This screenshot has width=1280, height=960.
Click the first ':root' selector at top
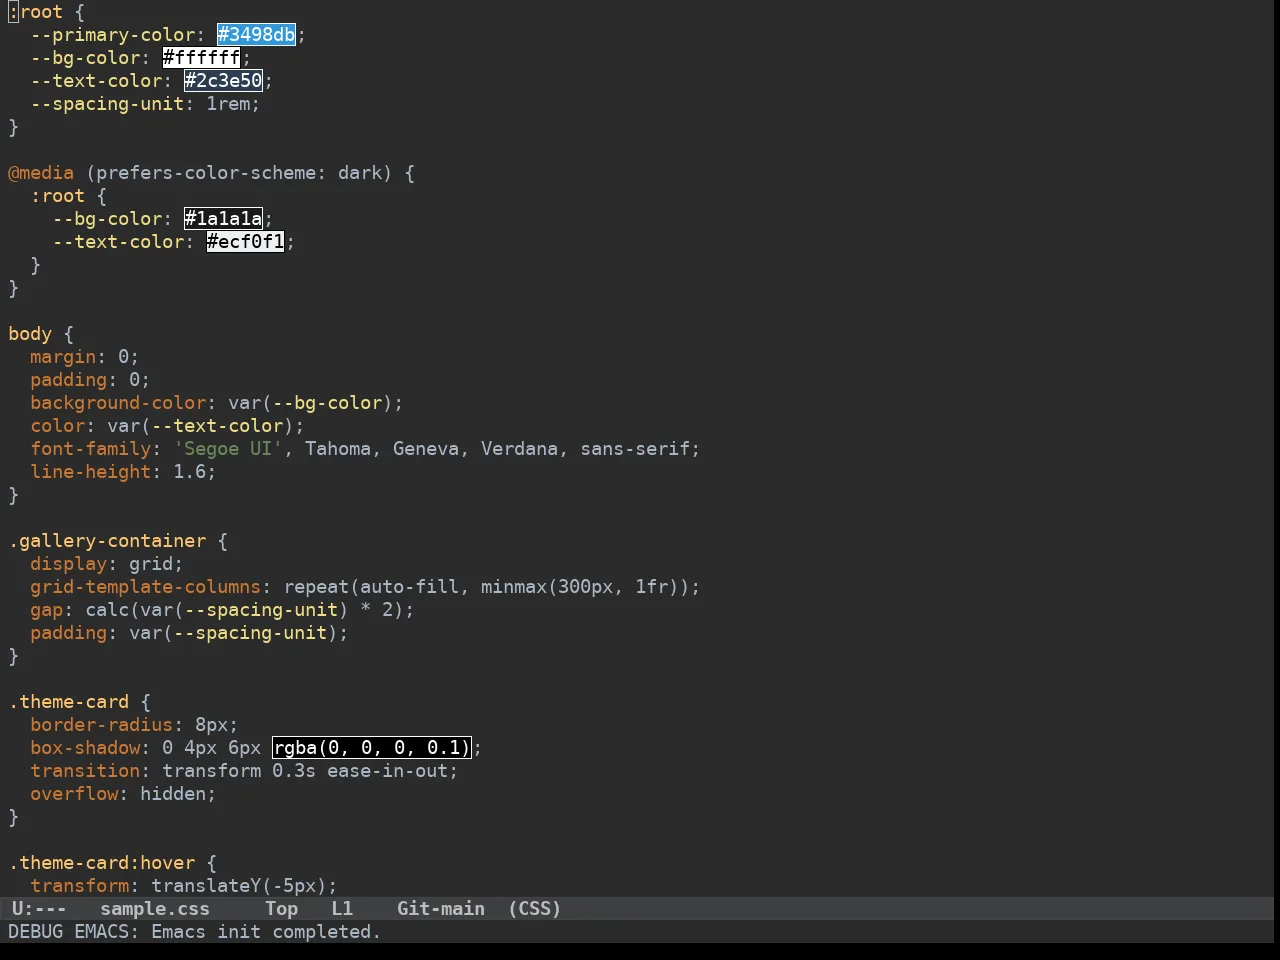(36, 12)
